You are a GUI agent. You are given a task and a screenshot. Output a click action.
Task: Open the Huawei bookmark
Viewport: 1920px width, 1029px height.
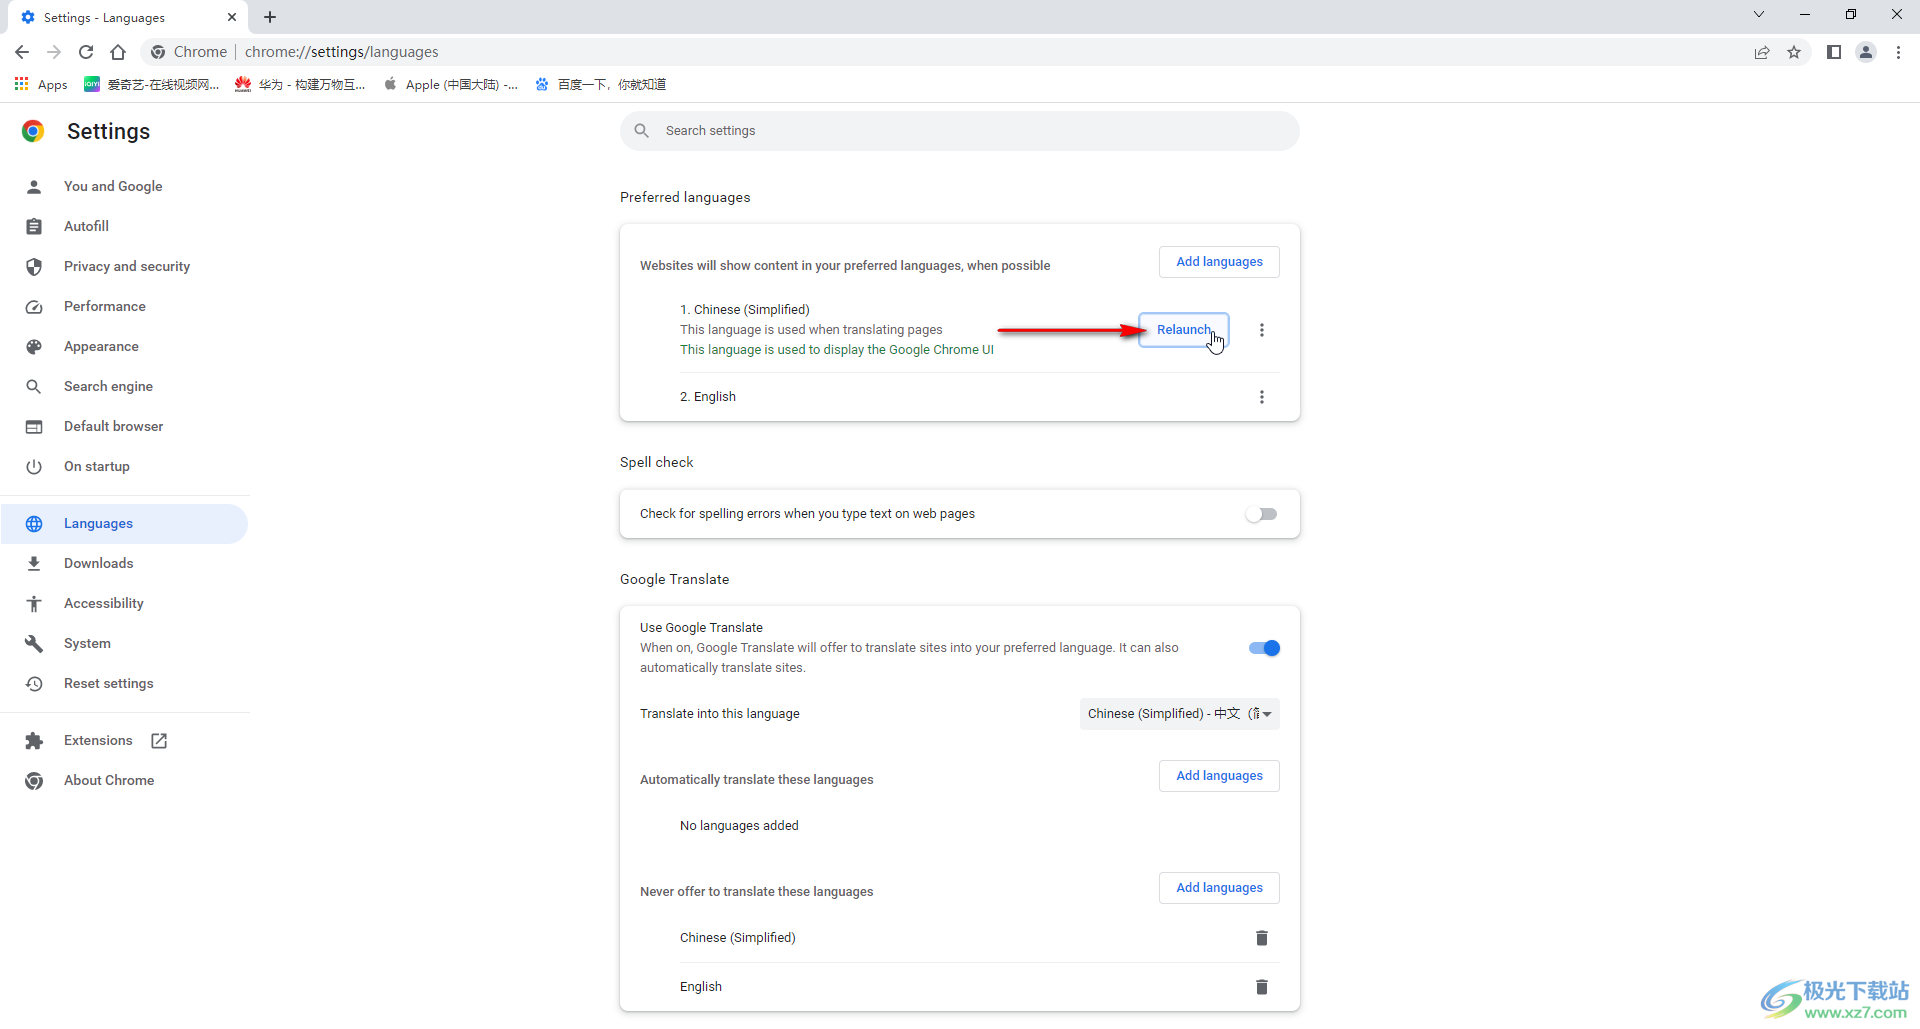click(x=300, y=85)
